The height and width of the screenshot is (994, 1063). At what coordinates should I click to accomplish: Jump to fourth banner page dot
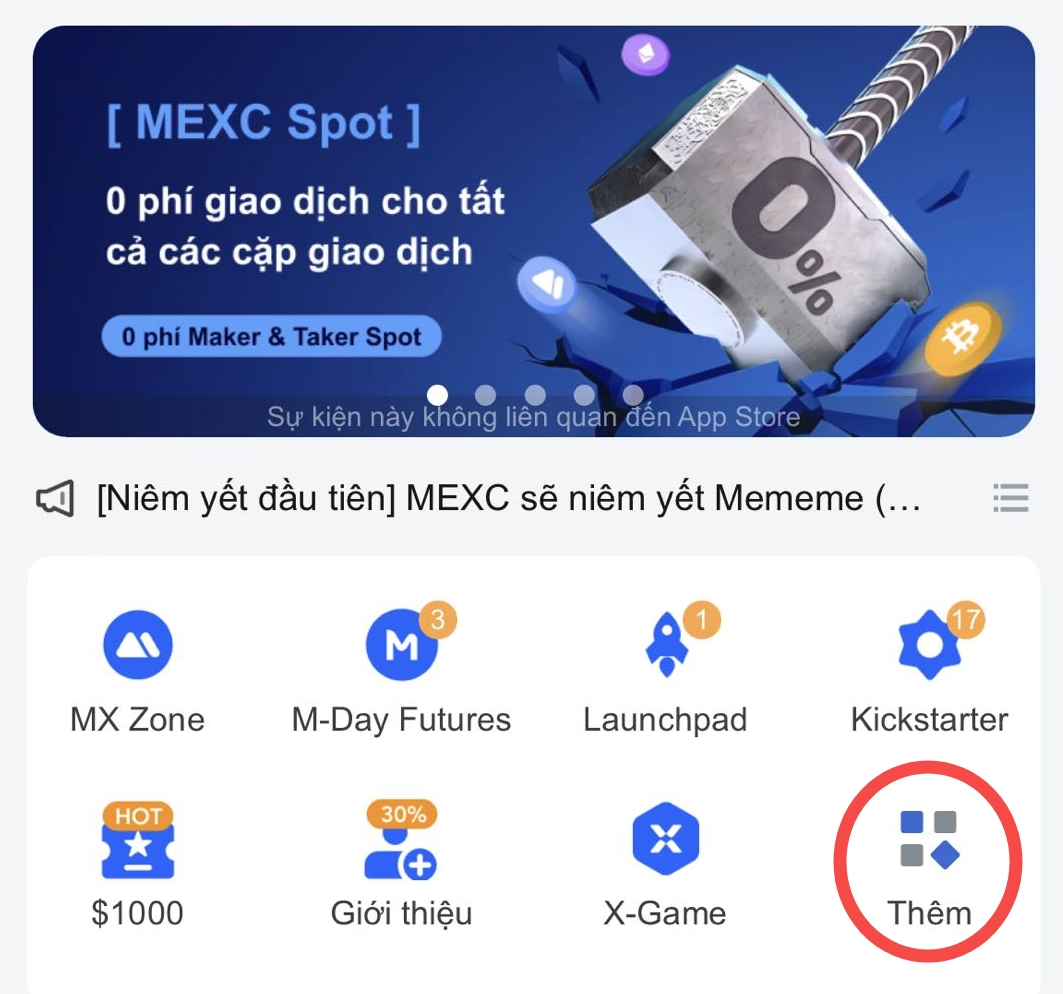tap(584, 394)
